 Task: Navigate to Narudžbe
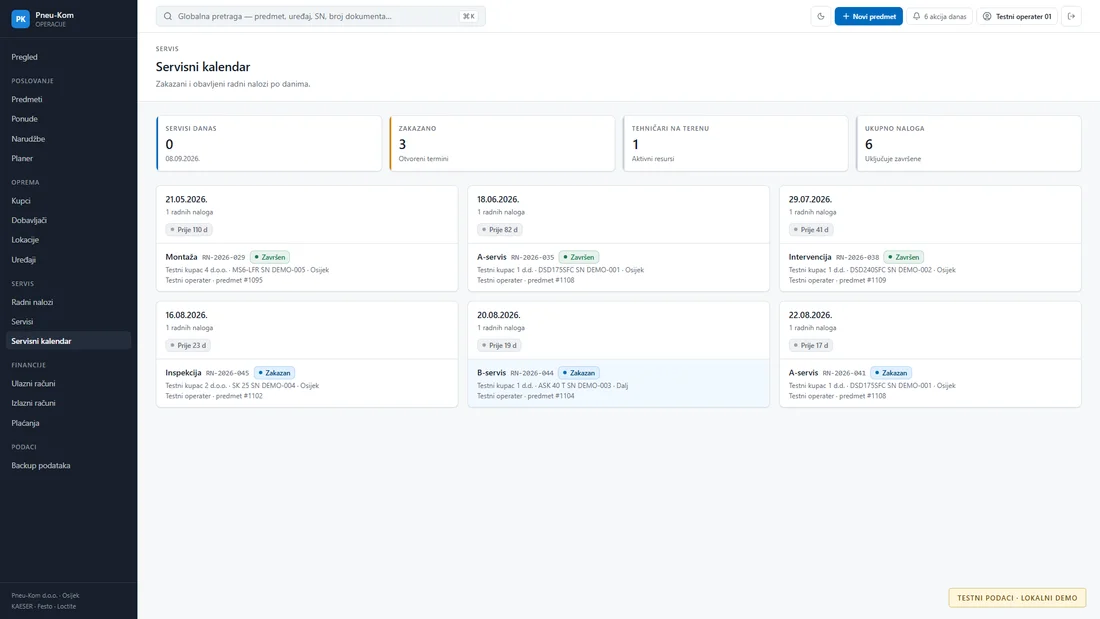tap(68, 139)
